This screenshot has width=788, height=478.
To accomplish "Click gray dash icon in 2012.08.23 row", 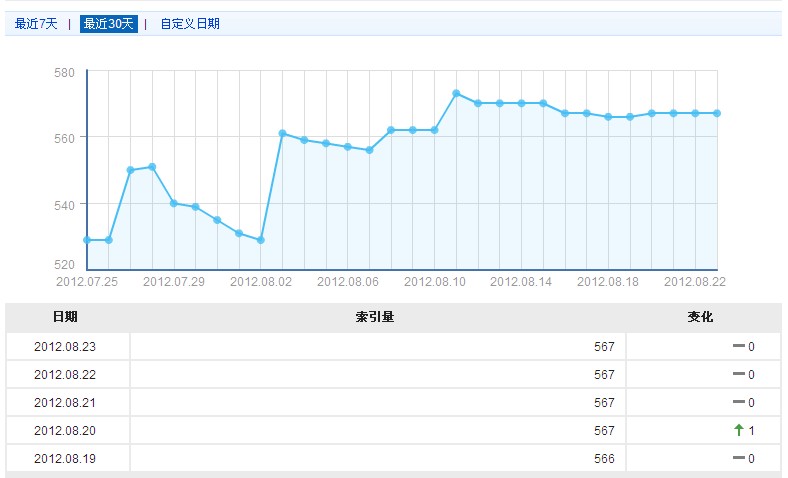I will coord(739,346).
